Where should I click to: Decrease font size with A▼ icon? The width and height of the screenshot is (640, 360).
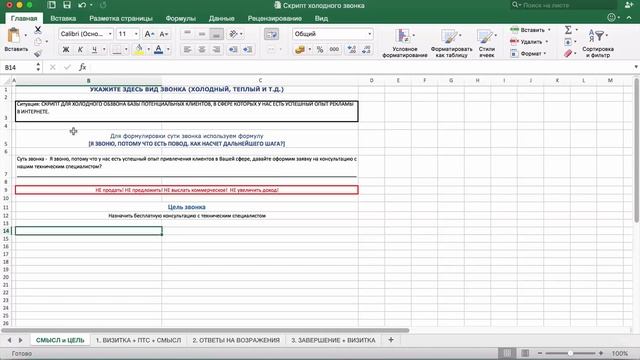[163, 34]
